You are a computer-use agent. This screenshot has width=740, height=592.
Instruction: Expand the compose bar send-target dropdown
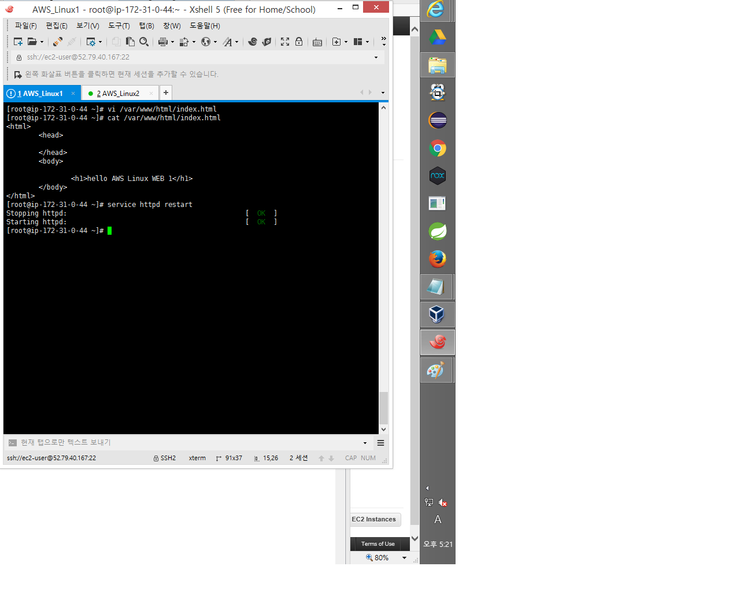[365, 442]
